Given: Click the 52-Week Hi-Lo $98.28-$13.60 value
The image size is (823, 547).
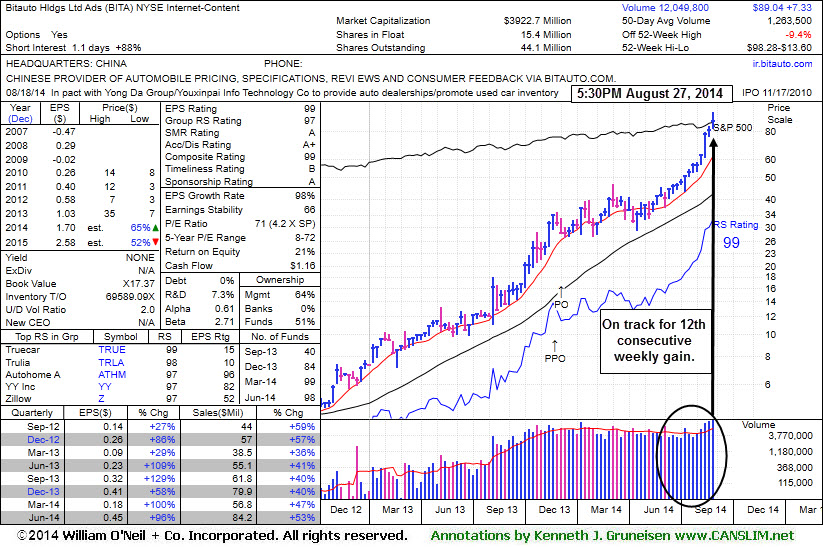Looking at the screenshot, I should coord(779,48).
